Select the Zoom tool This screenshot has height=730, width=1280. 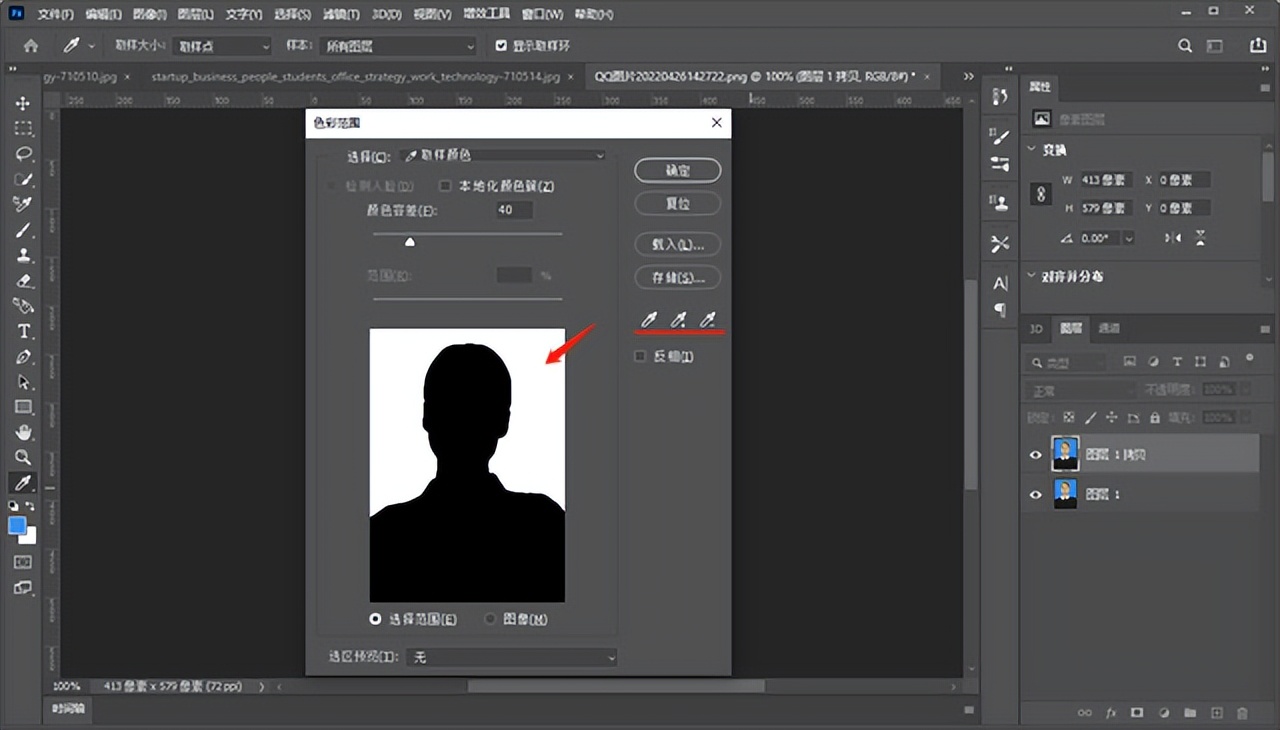25,456
